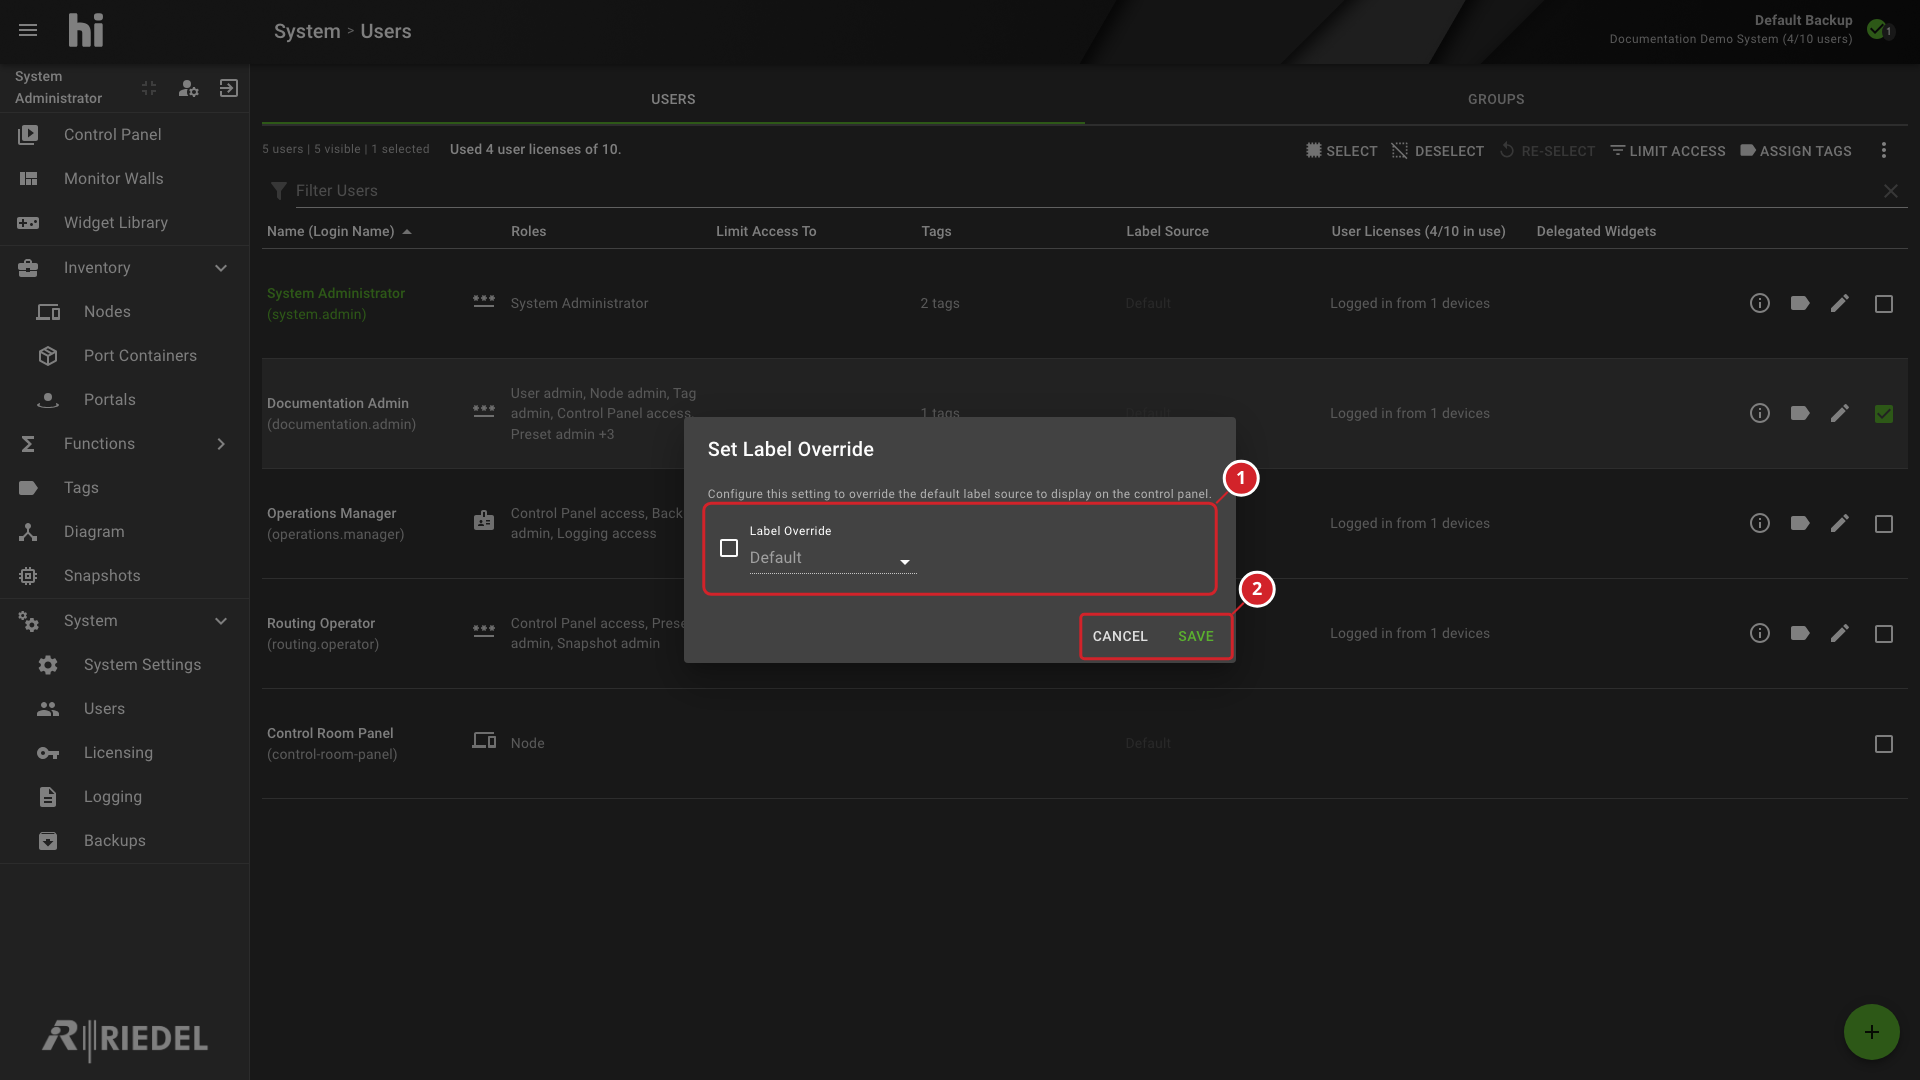The width and height of the screenshot is (1920, 1080).
Task: Click the SELECT button
Action: [x=1341, y=151]
